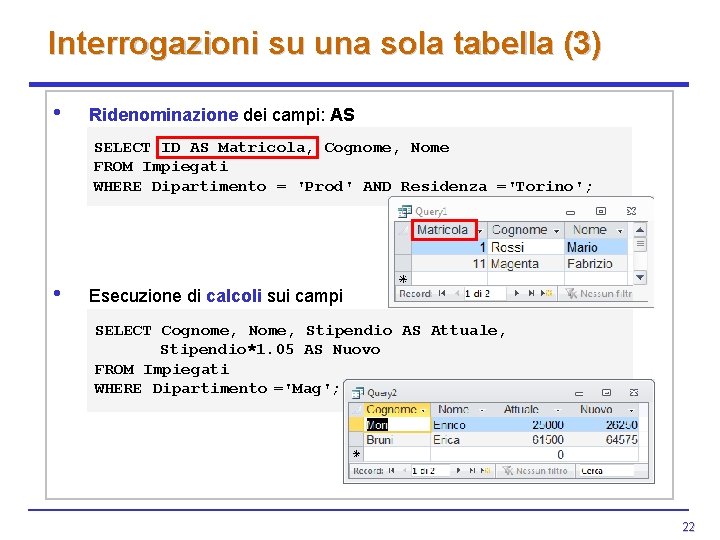The height and width of the screenshot is (540, 720).
Task: Go to first record in Query1
Action: pos(442,293)
